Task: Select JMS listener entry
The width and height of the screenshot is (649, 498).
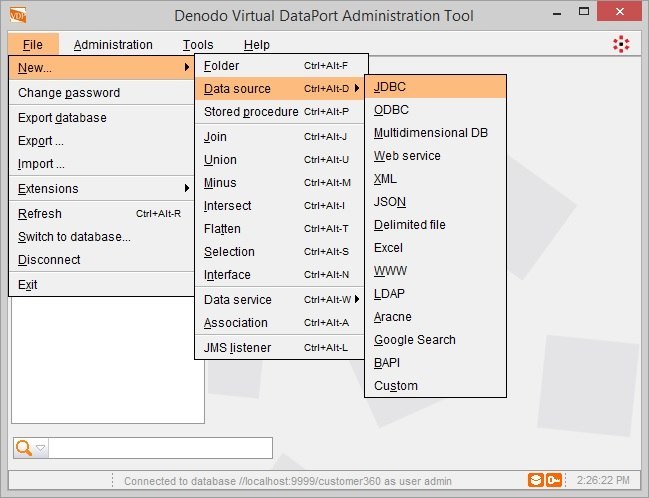Action: 281,348
